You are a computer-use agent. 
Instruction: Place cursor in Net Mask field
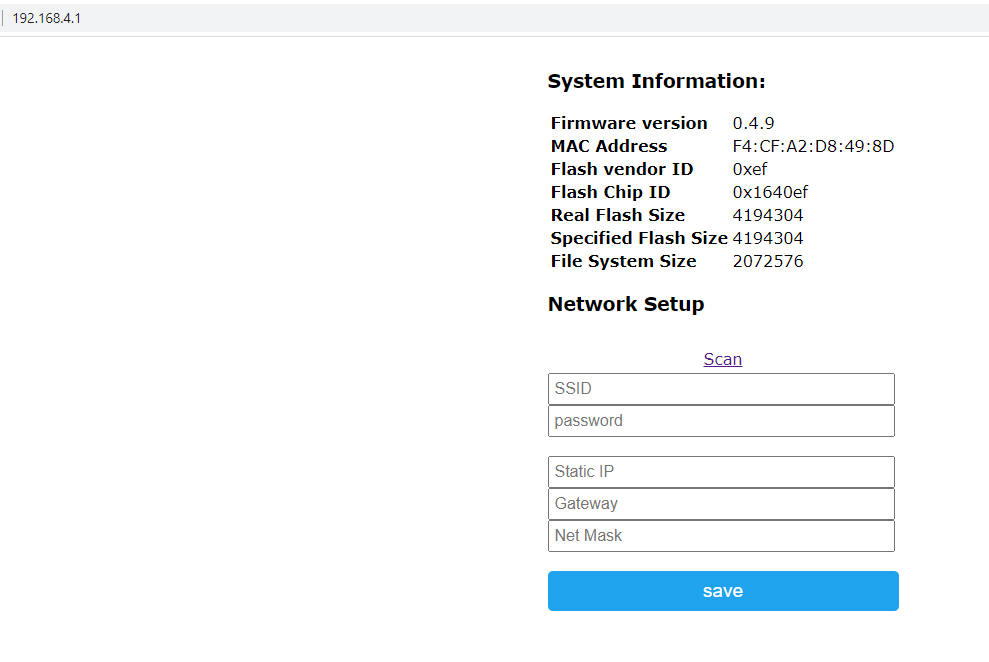click(721, 536)
